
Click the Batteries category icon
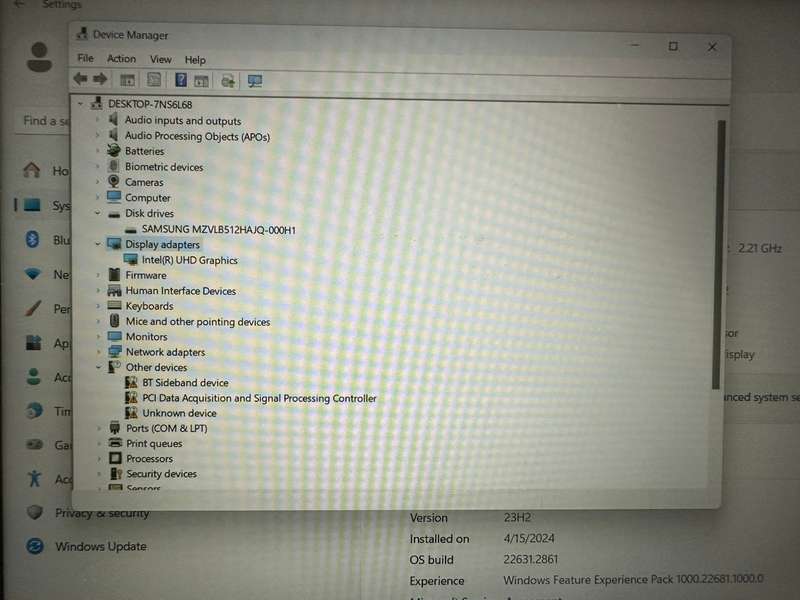(114, 151)
